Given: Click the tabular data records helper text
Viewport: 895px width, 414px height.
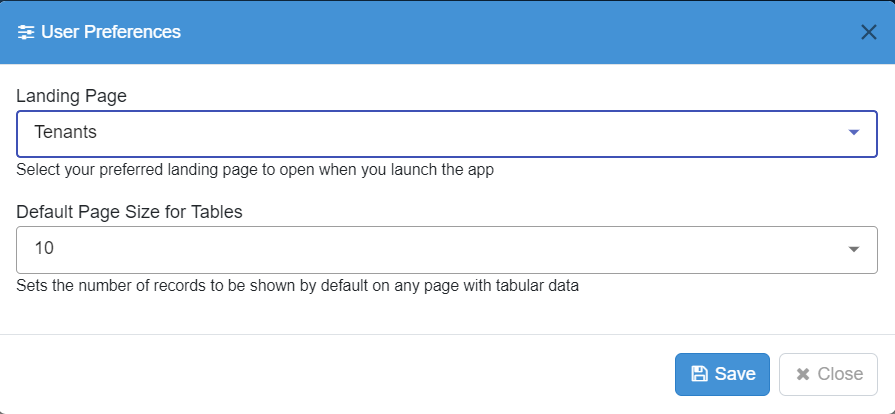Looking at the screenshot, I should [x=297, y=286].
